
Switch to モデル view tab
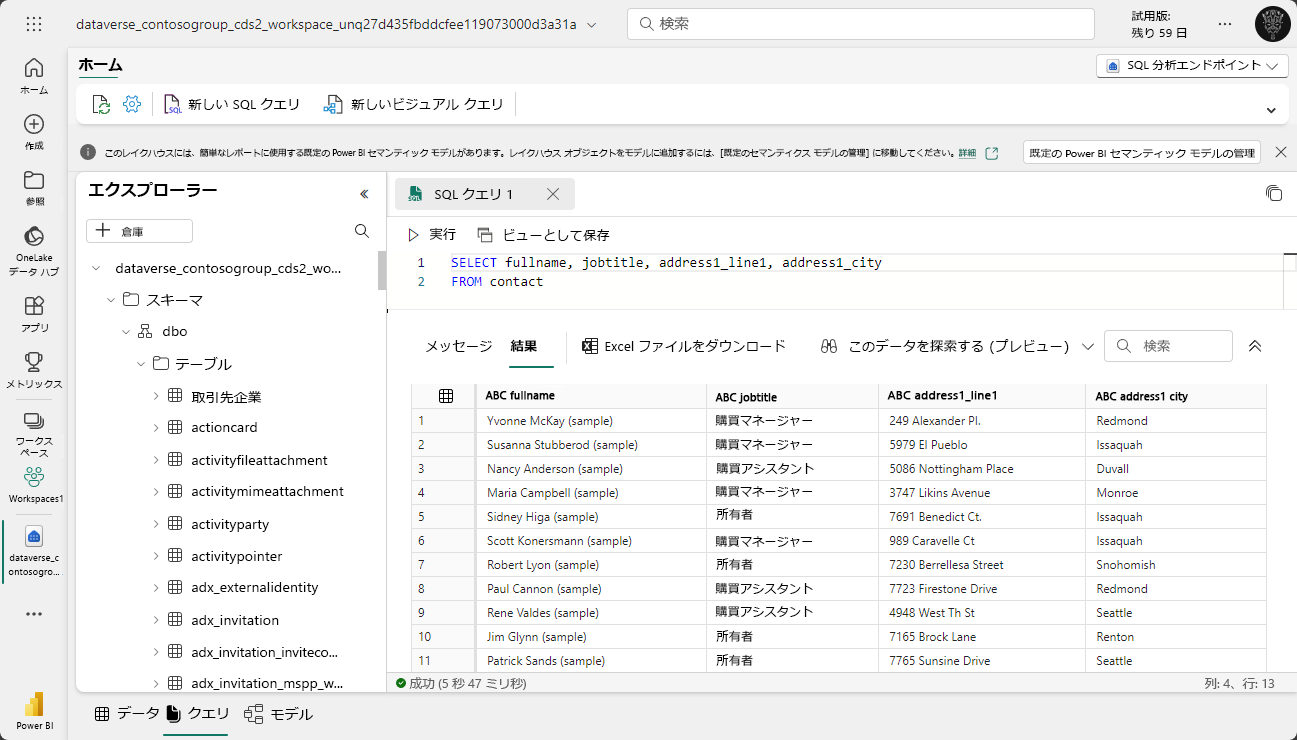click(278, 714)
